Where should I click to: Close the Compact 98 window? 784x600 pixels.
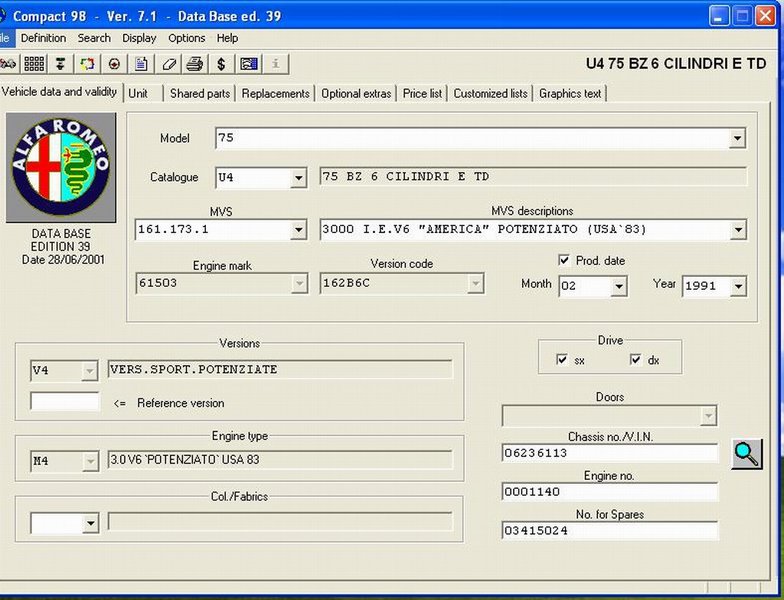click(x=765, y=16)
